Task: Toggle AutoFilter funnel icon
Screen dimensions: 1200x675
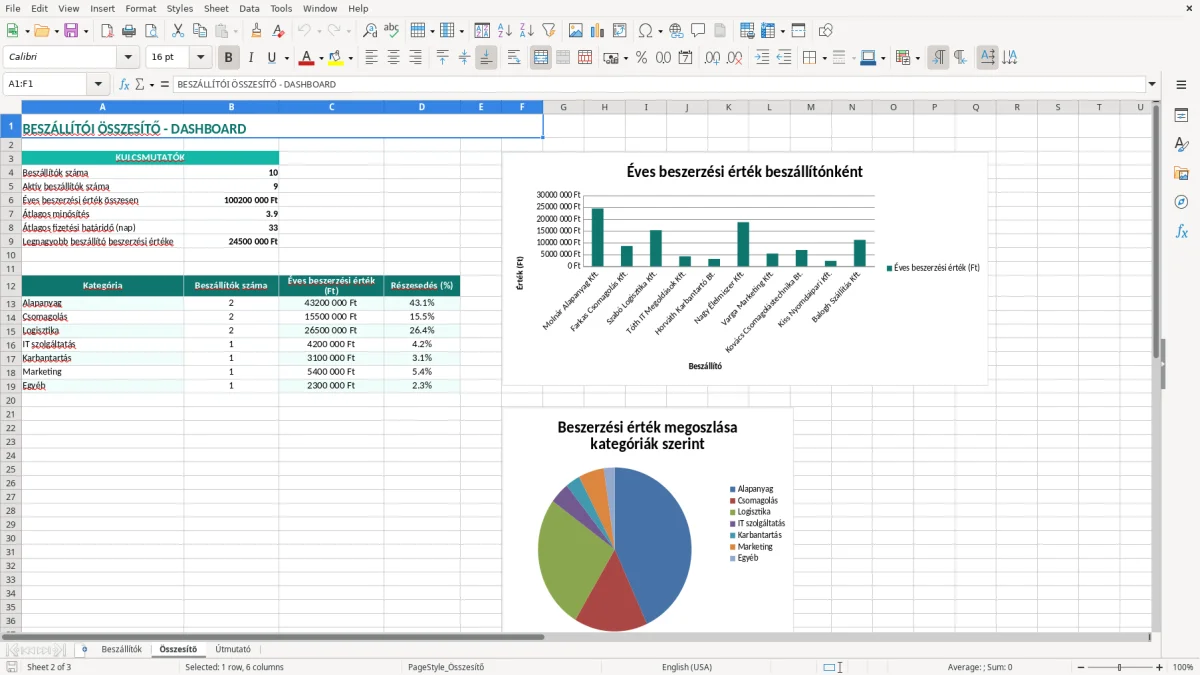Action: (548, 31)
